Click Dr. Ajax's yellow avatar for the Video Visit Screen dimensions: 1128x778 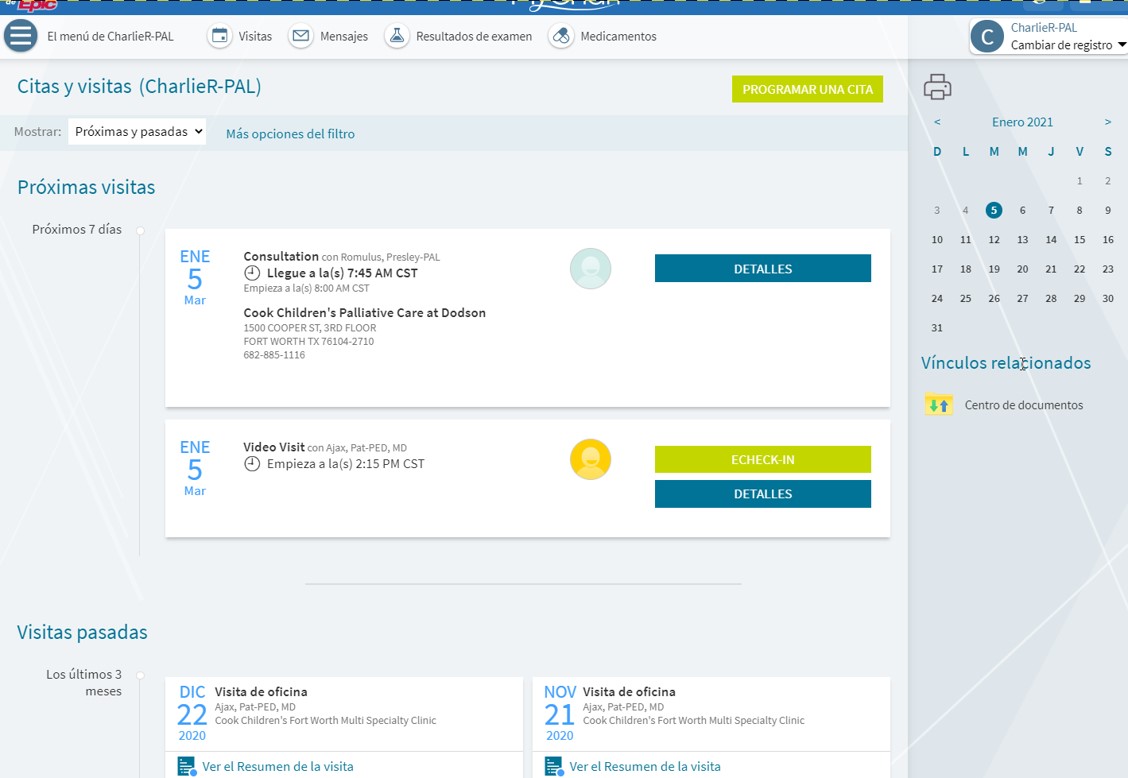coord(590,460)
